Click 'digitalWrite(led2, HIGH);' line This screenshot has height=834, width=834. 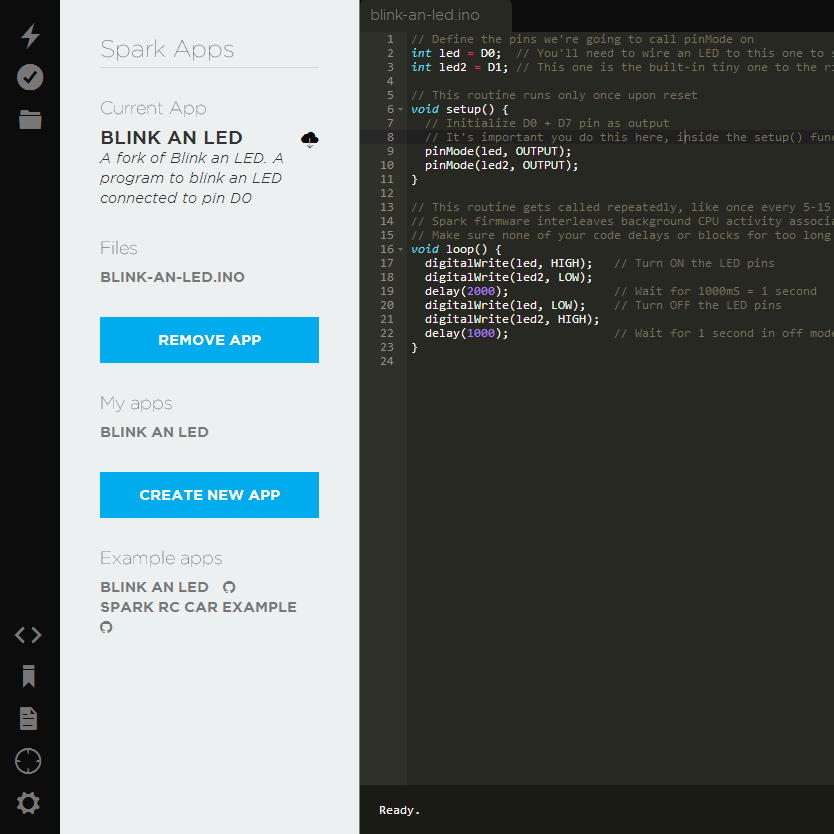click(x=512, y=319)
